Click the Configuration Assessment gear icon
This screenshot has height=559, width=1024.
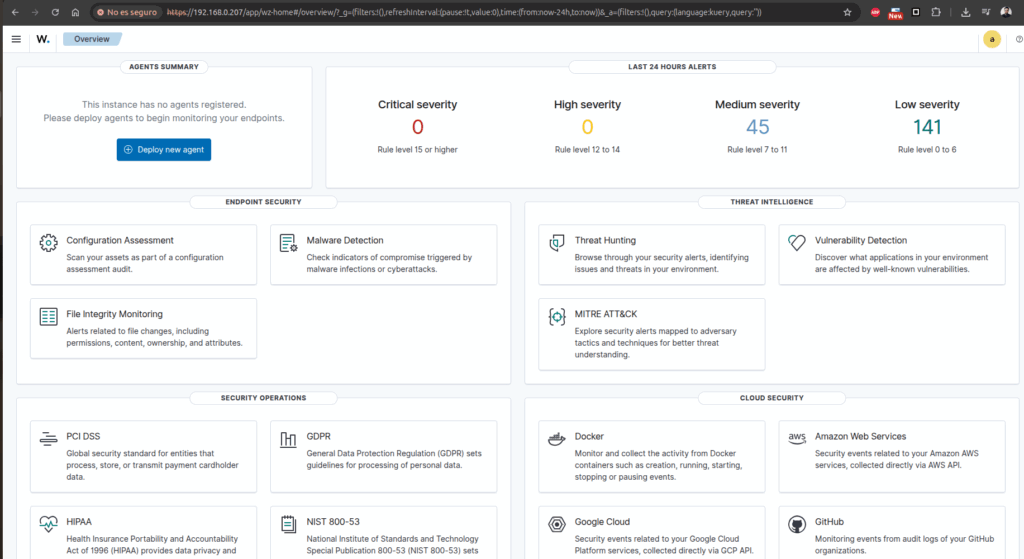pyautogui.click(x=48, y=242)
